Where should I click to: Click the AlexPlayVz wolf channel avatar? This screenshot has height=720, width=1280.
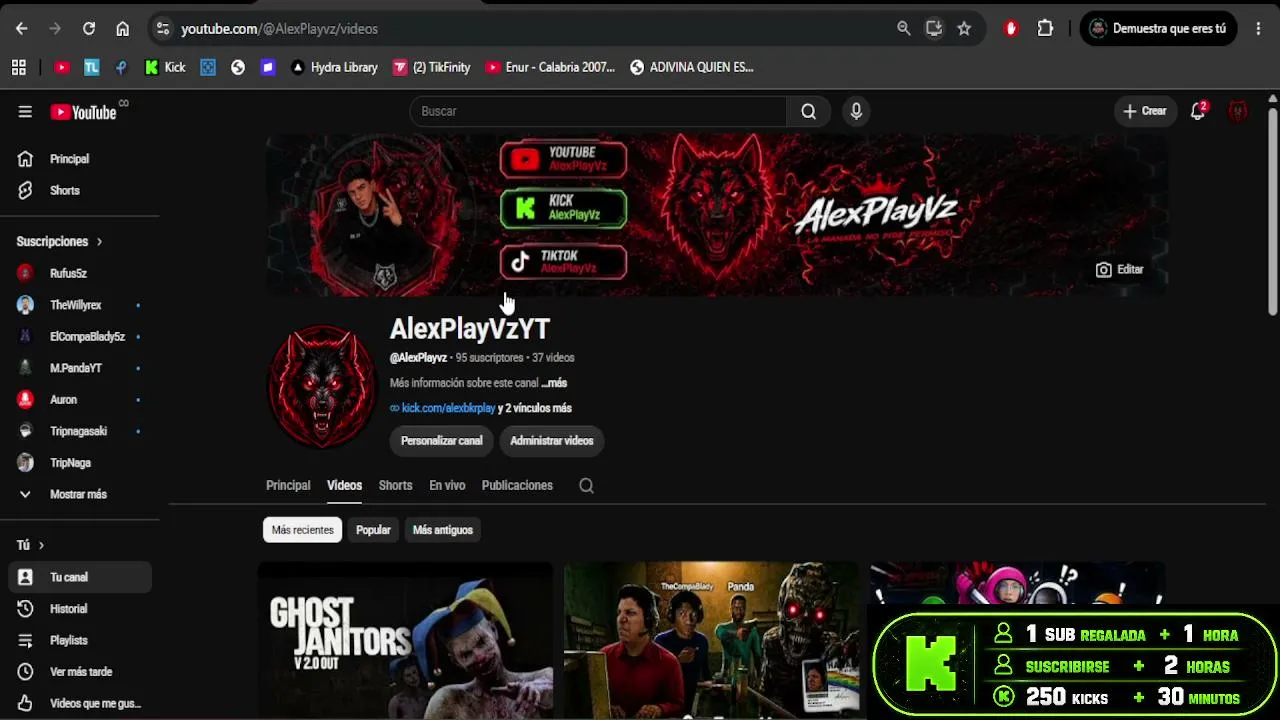click(x=322, y=387)
